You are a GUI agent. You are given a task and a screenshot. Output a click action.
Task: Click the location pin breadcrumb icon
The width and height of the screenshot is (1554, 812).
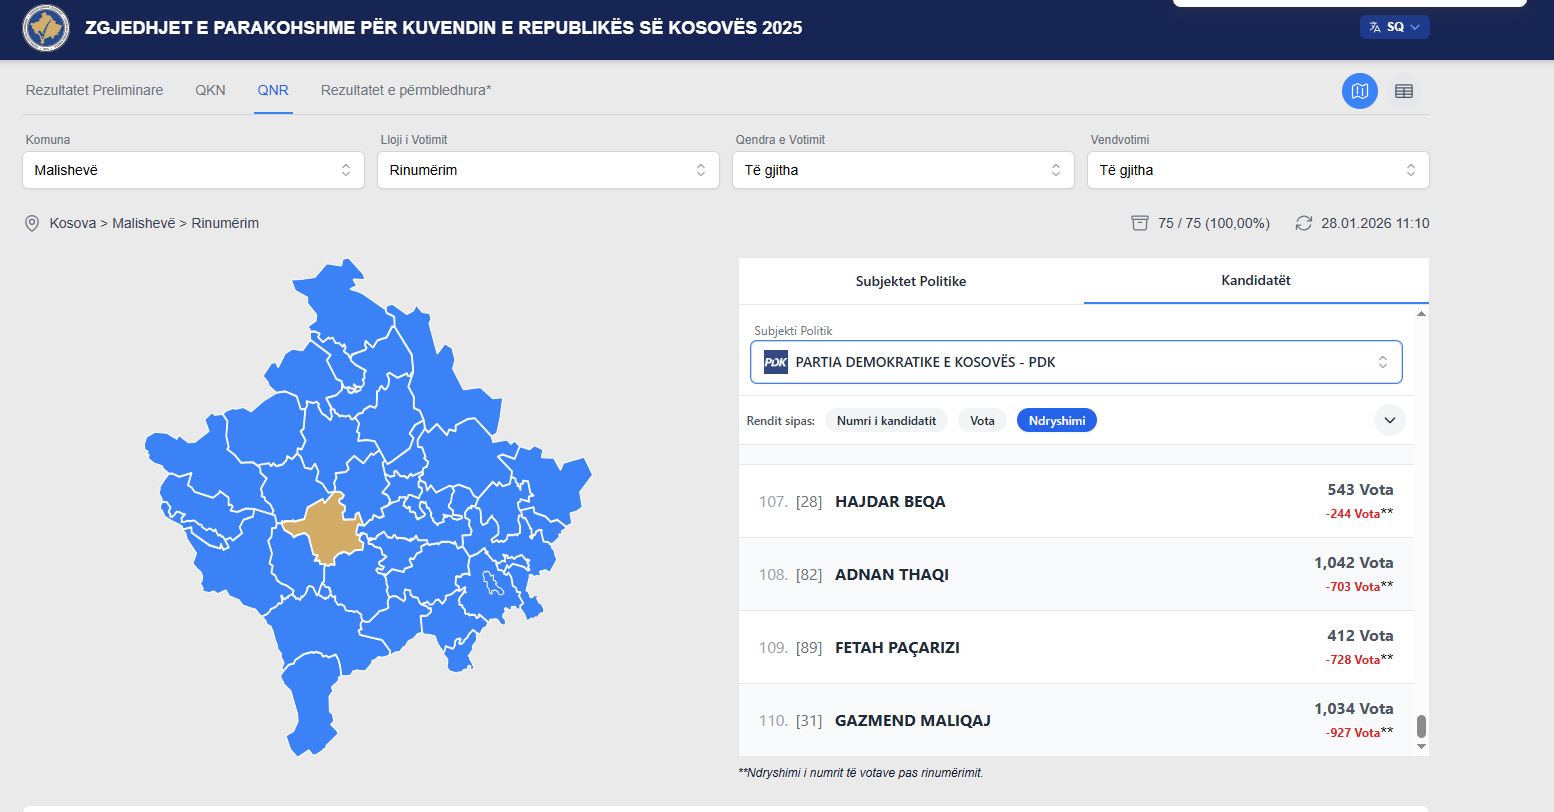(x=32, y=223)
